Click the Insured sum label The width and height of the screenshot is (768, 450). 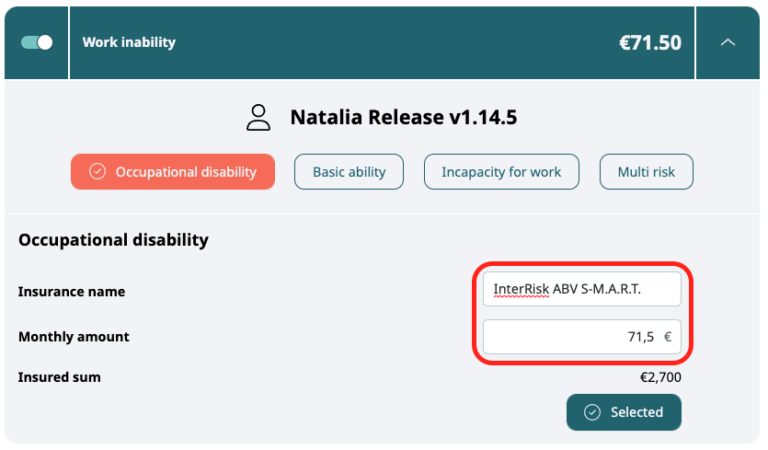[59, 377]
